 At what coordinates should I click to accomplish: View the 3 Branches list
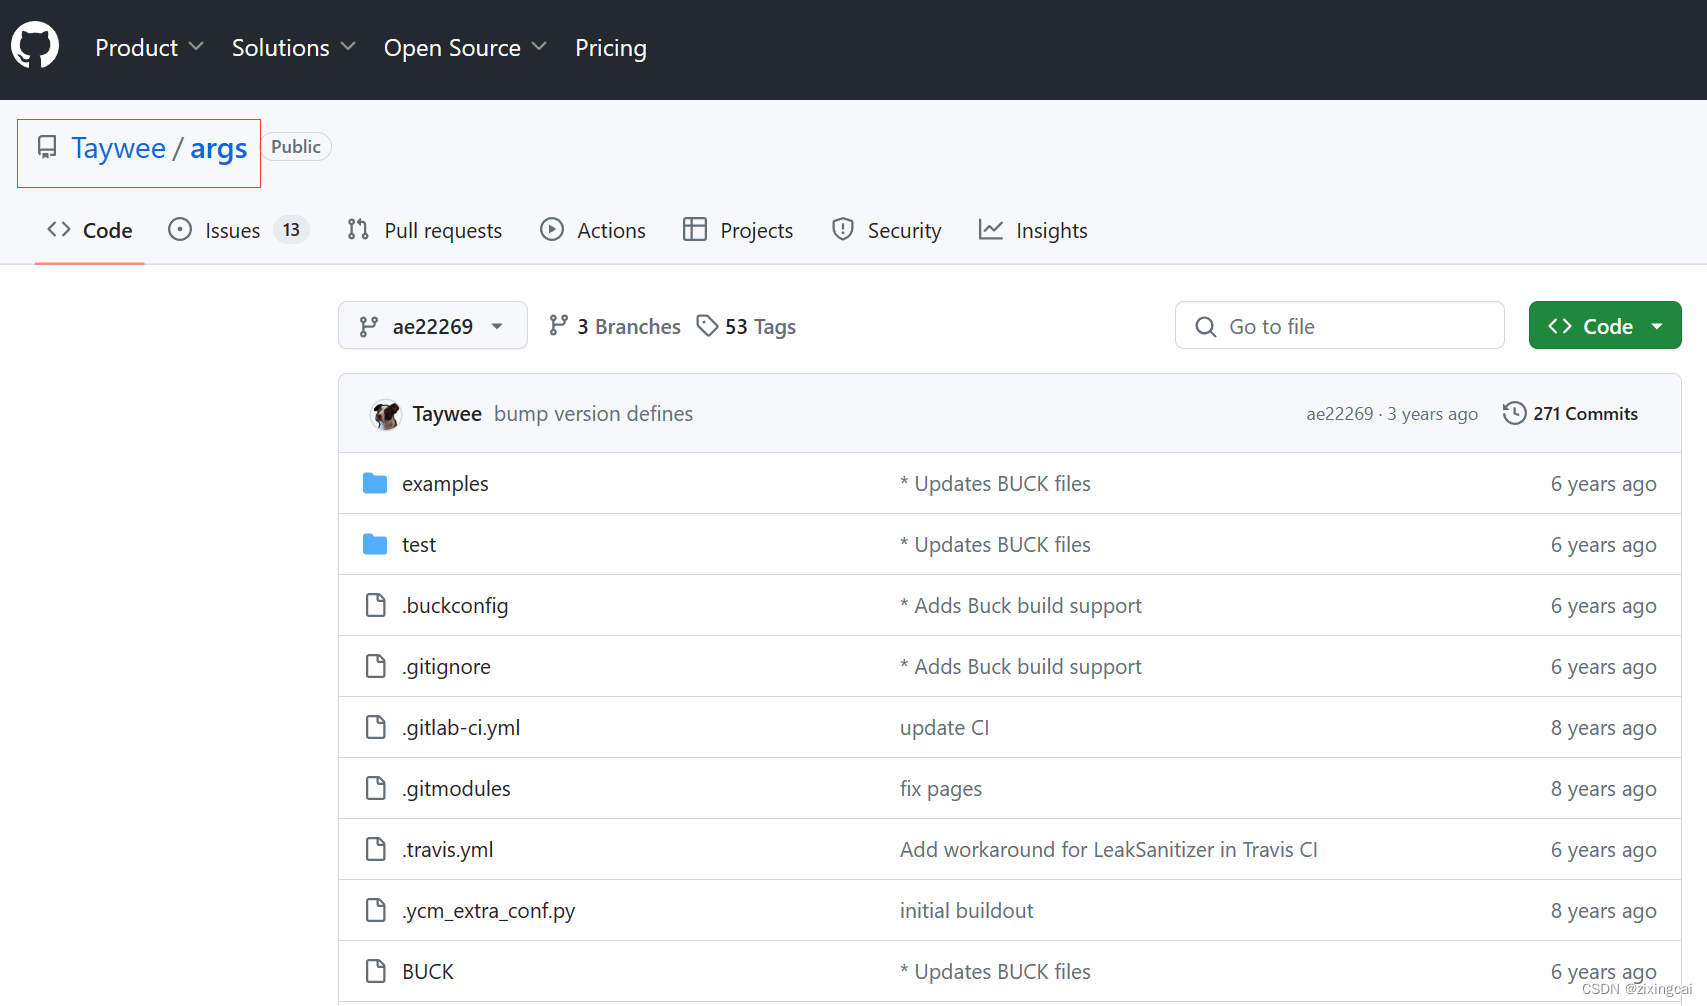[x=615, y=326]
